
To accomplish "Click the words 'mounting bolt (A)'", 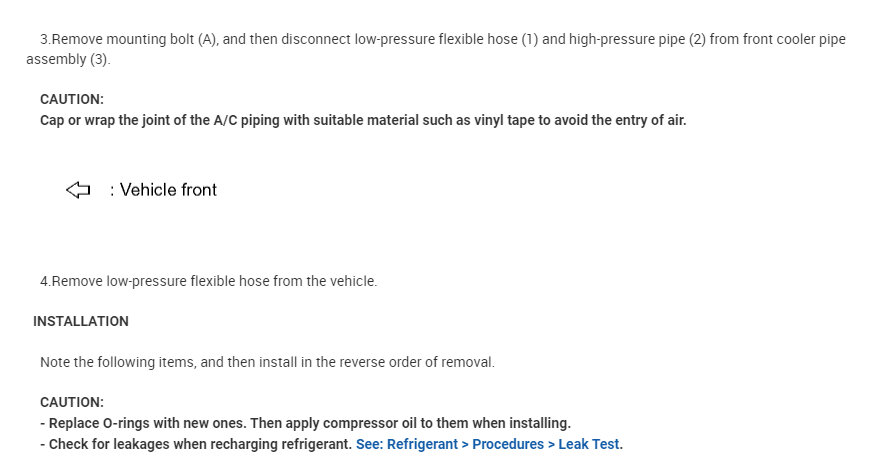I will coord(162,39).
